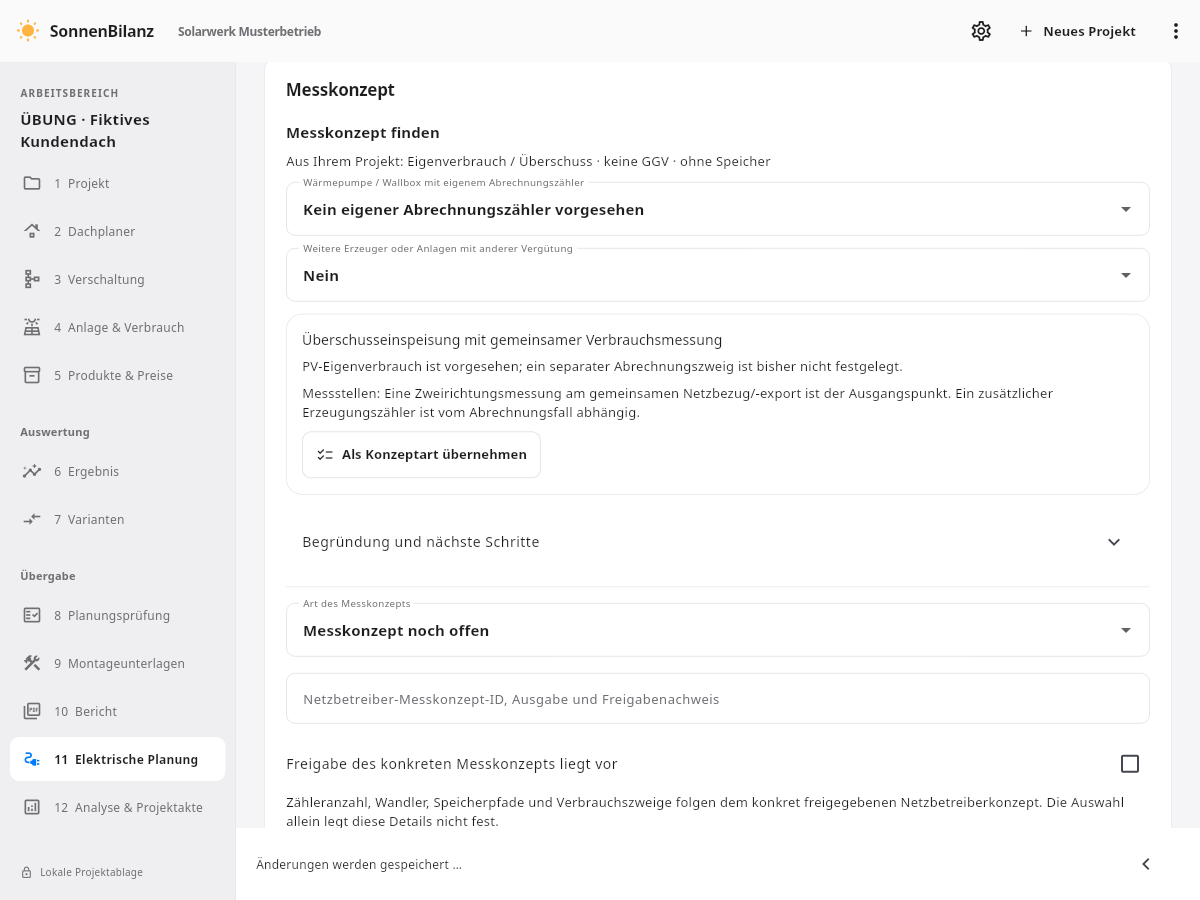Image resolution: width=1200 pixels, height=900 pixels.
Task: Click the wiring icon beside Verschaltung
Action: (x=32, y=279)
